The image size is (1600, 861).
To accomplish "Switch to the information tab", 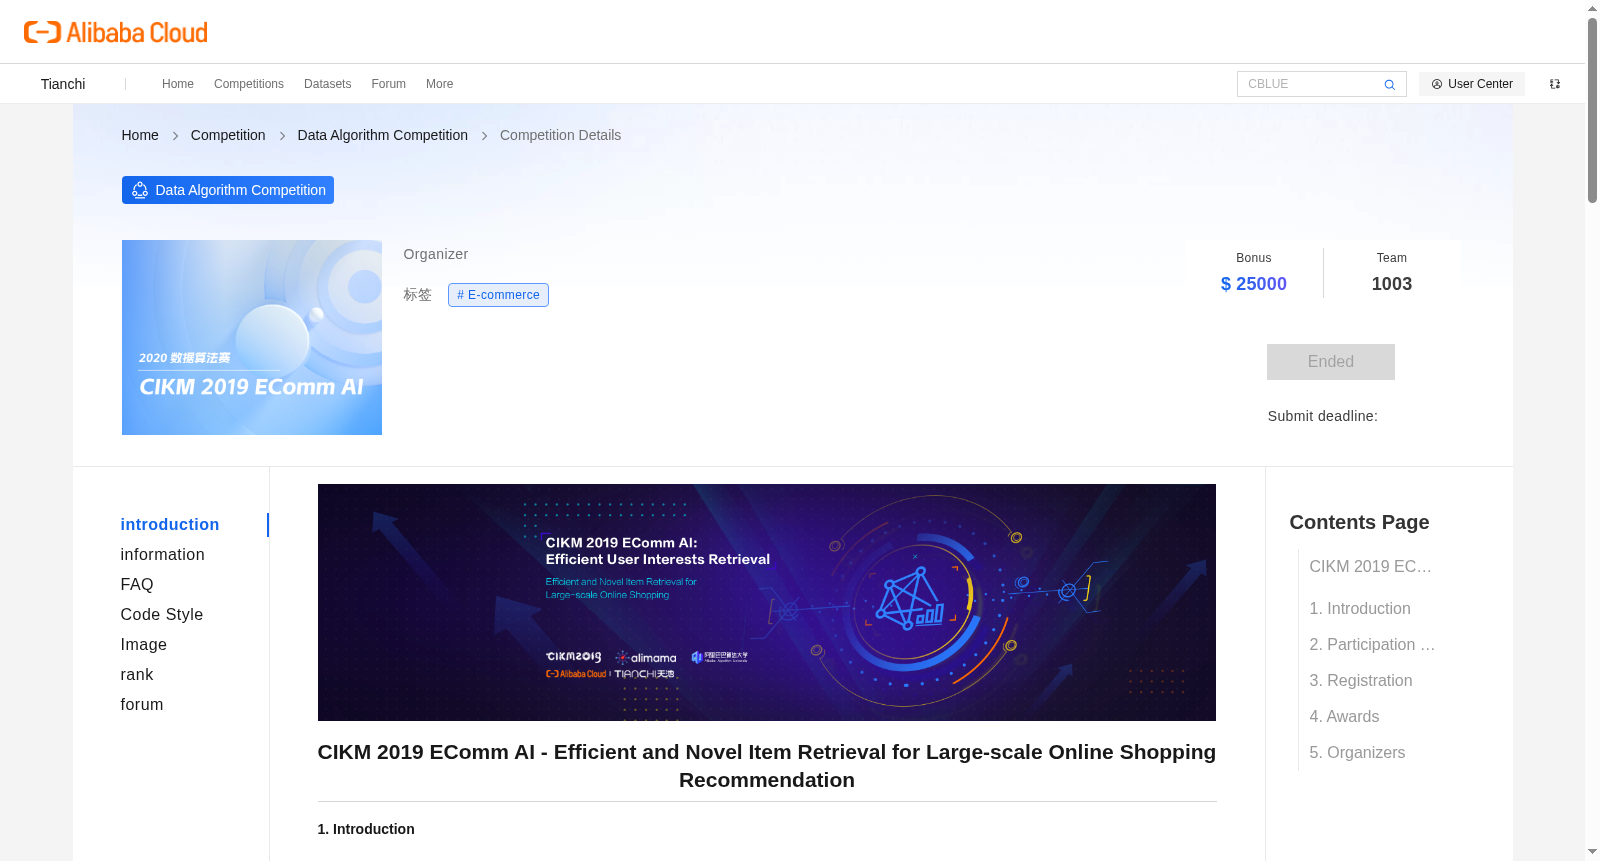I will pyautogui.click(x=163, y=555).
